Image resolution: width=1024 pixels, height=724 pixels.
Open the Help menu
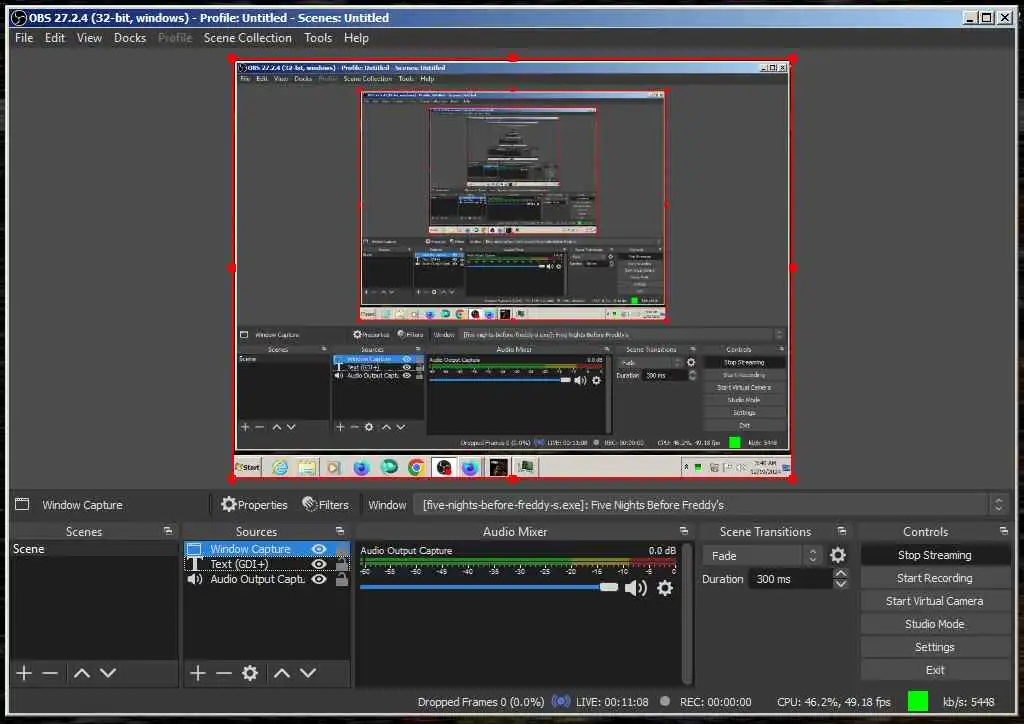pyautogui.click(x=357, y=38)
